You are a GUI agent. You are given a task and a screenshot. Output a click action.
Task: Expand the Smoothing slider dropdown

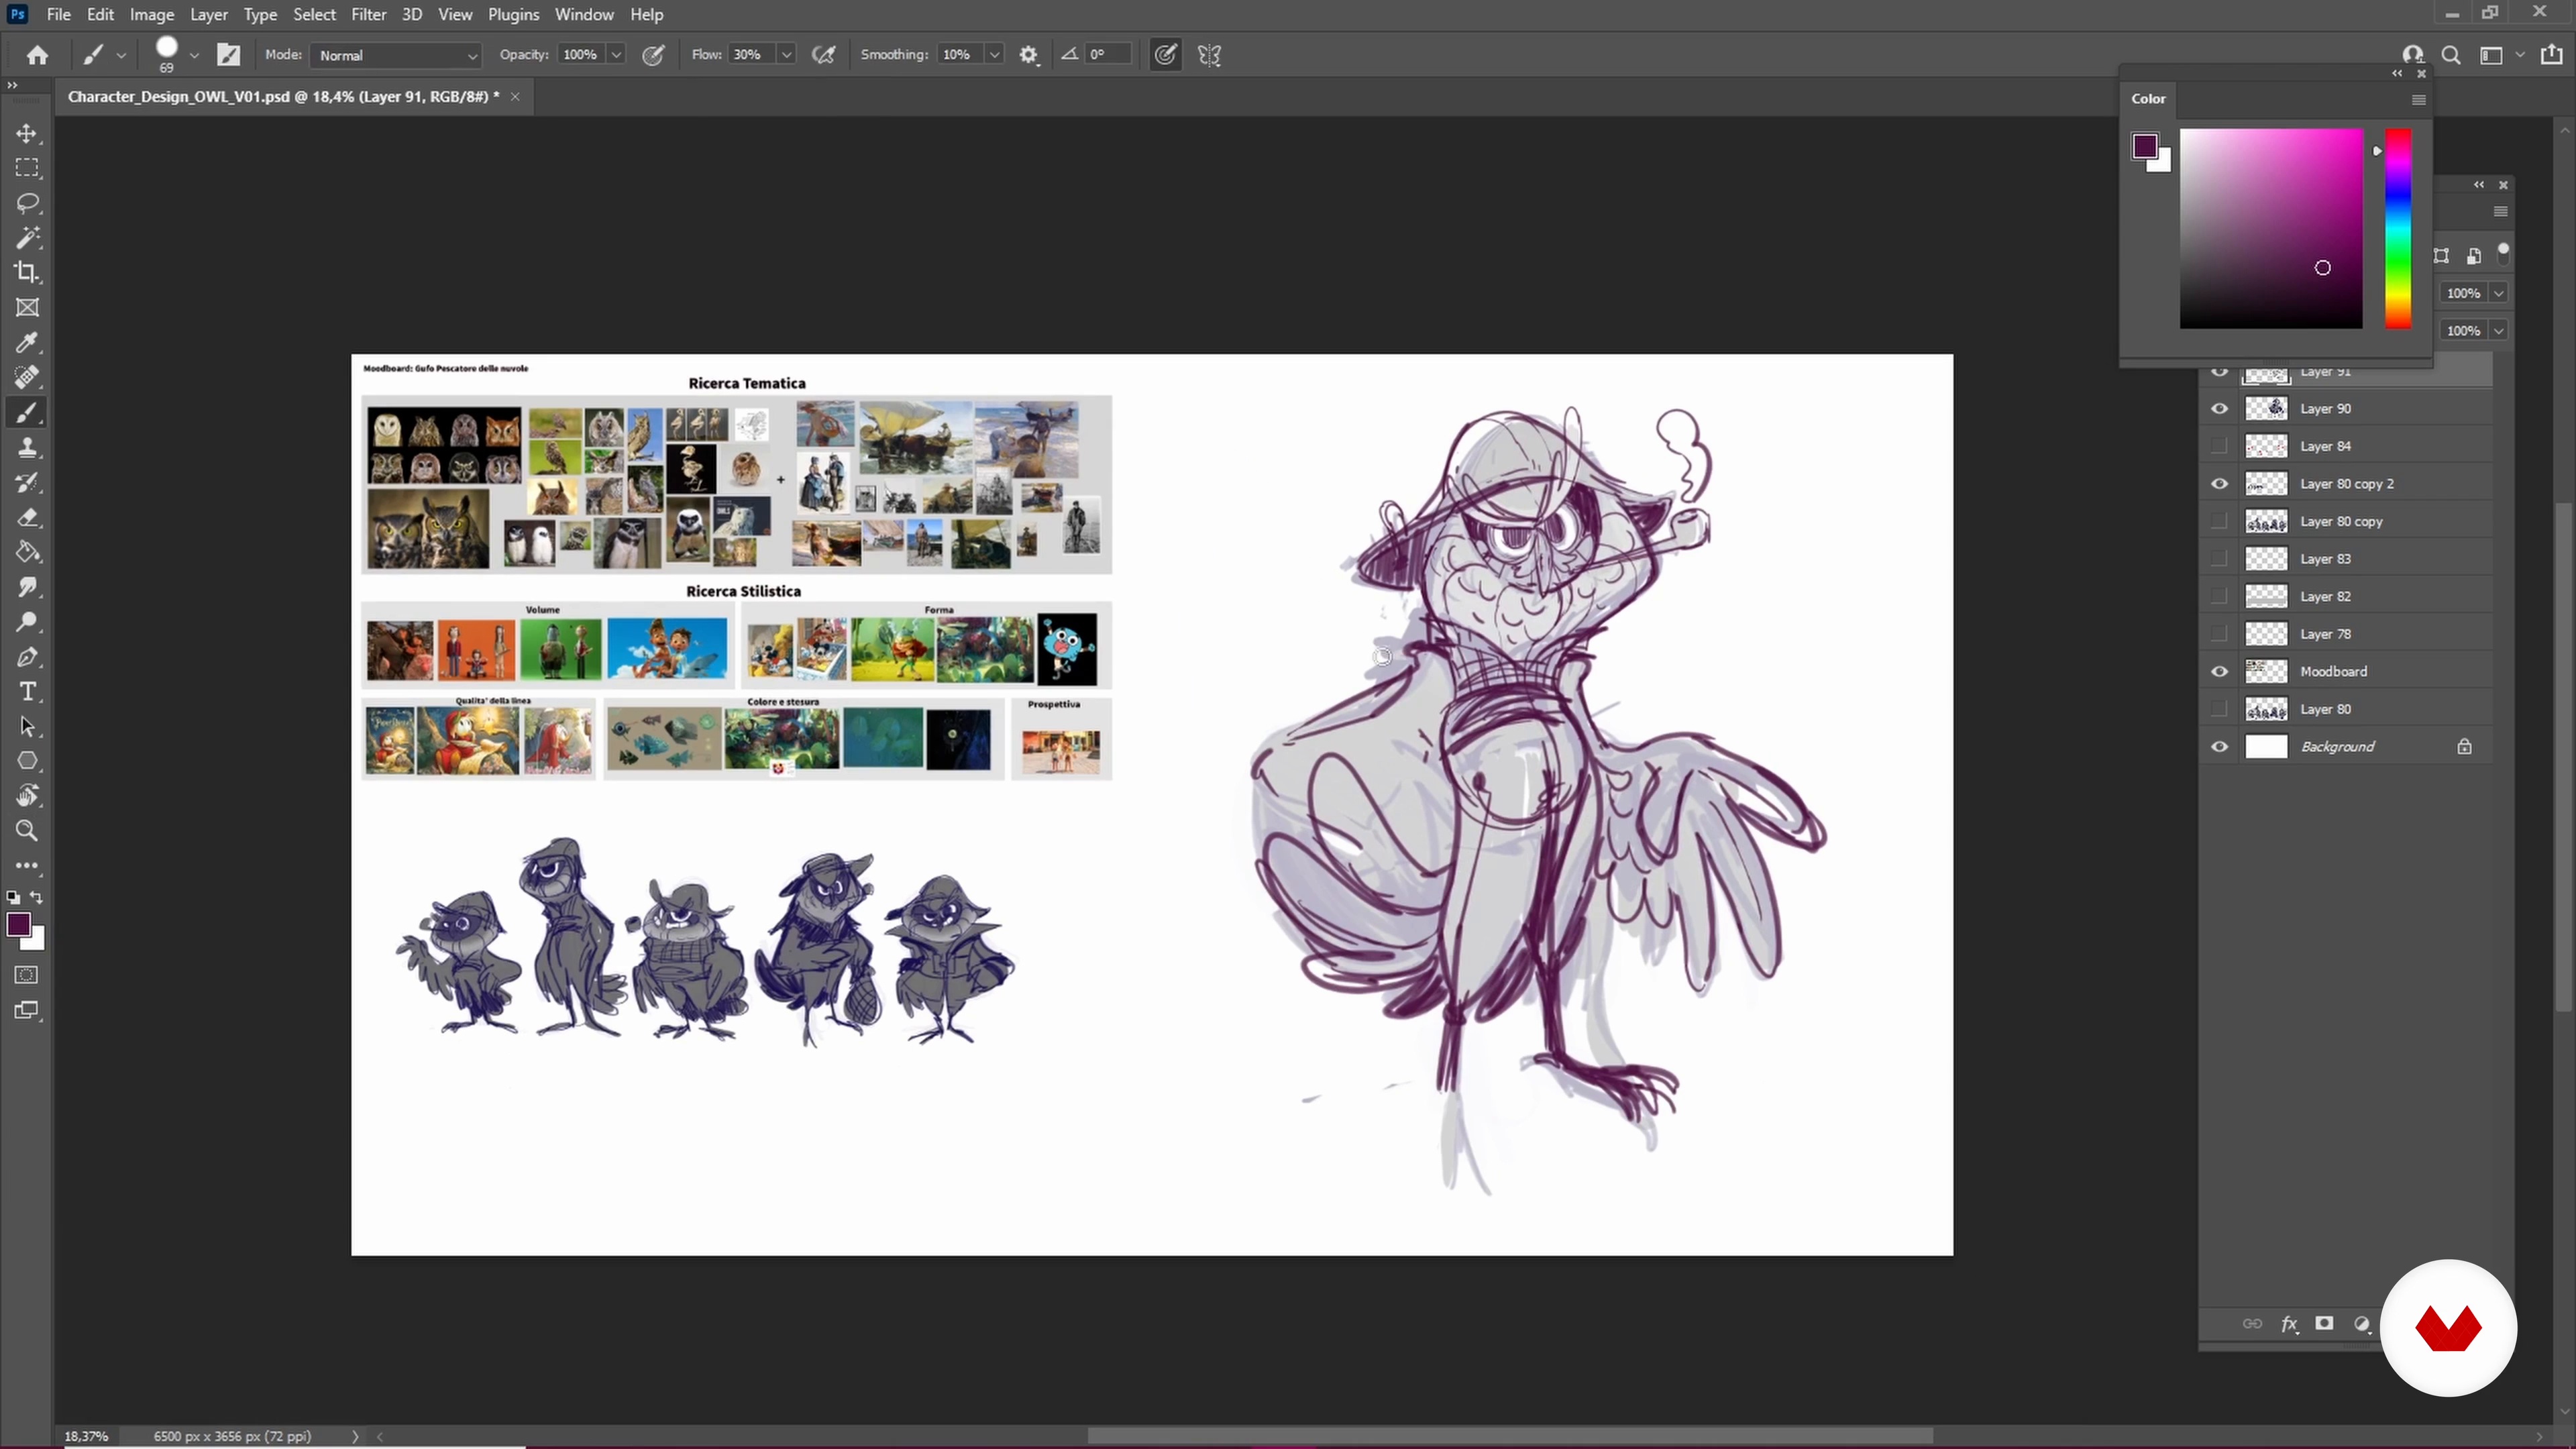994,55
